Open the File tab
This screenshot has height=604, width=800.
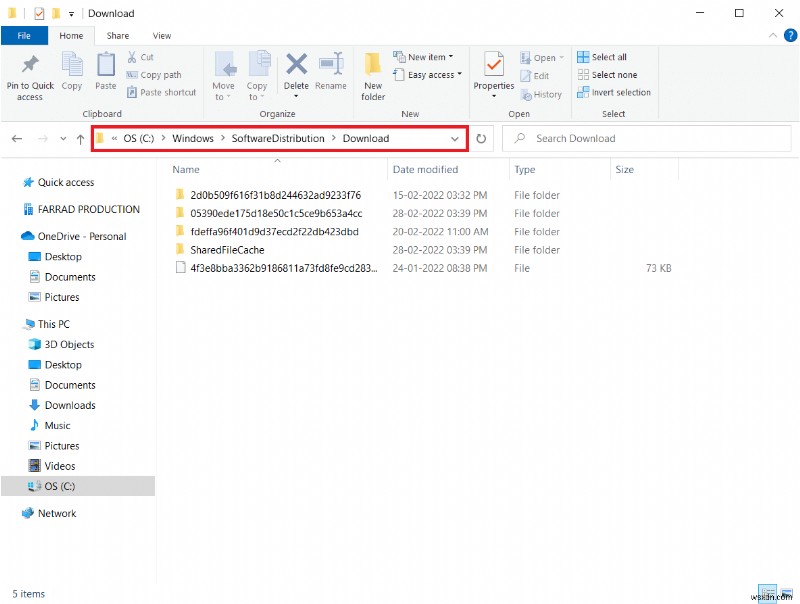tap(24, 36)
